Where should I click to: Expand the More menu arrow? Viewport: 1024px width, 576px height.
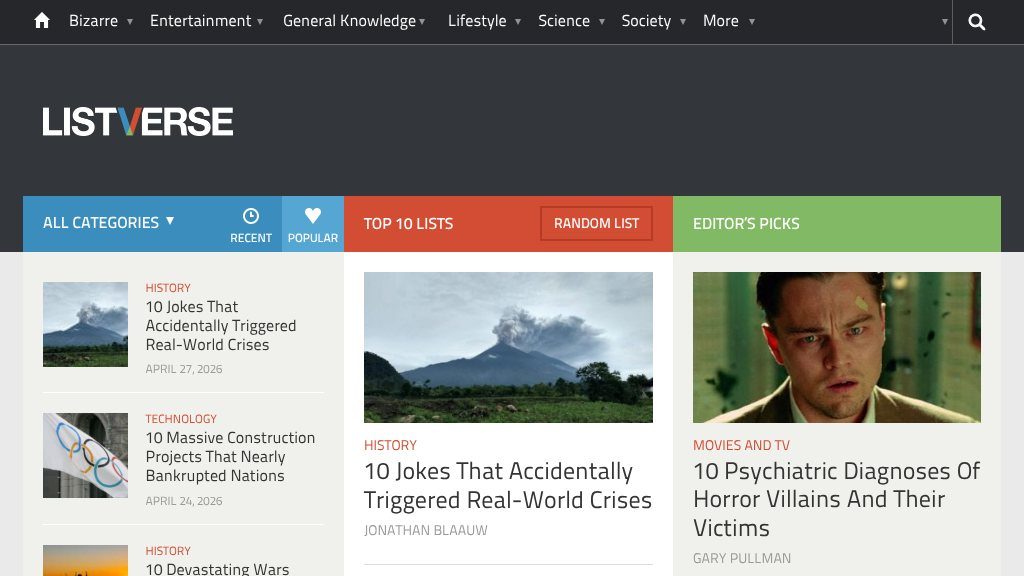752,22
